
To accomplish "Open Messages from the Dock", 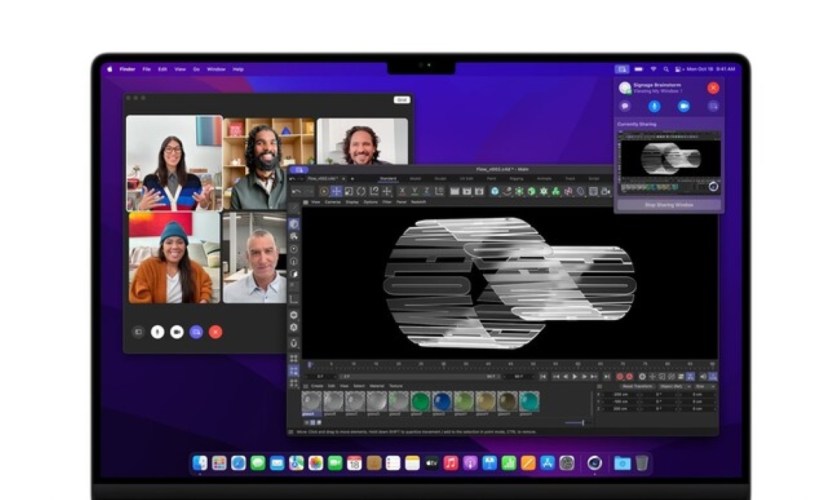I will point(258,463).
